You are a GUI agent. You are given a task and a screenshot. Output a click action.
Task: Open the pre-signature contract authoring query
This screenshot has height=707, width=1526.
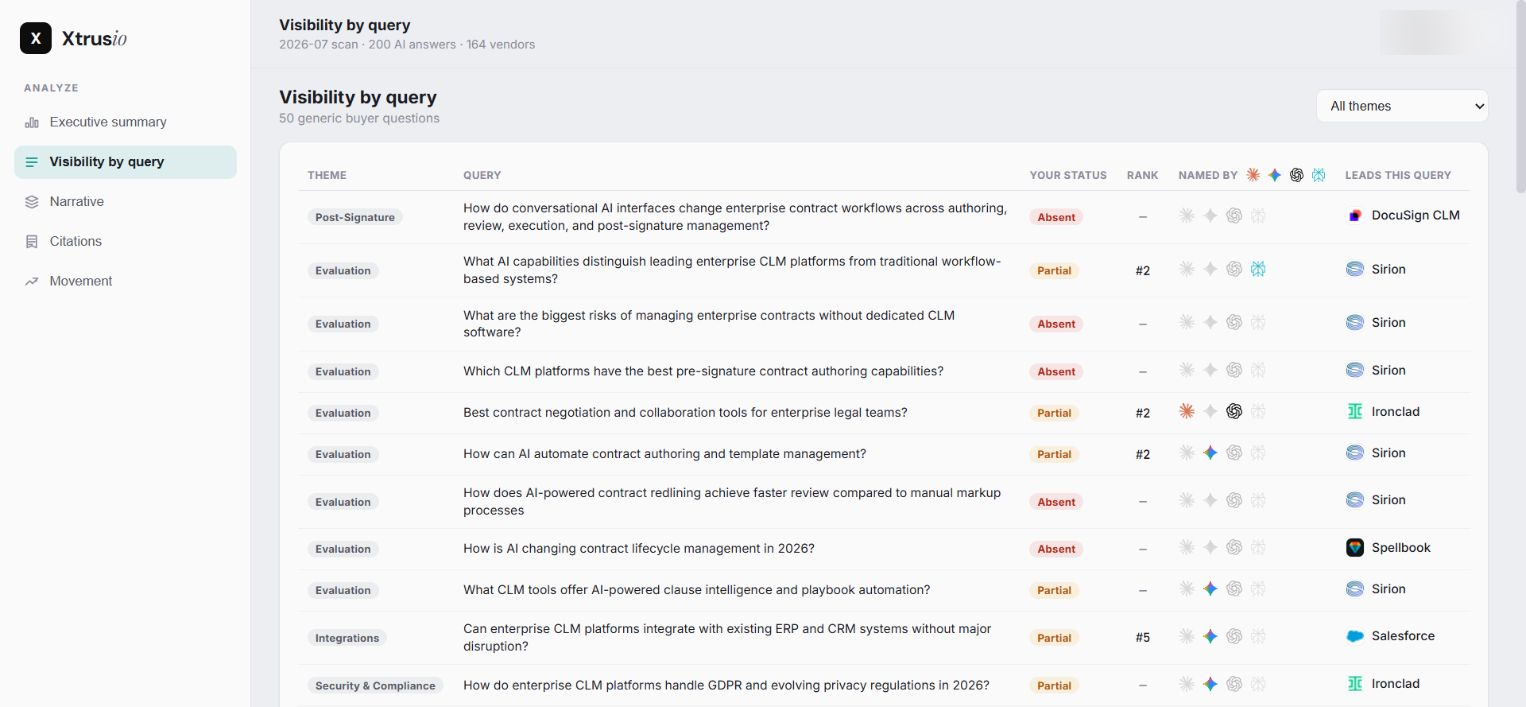703,371
